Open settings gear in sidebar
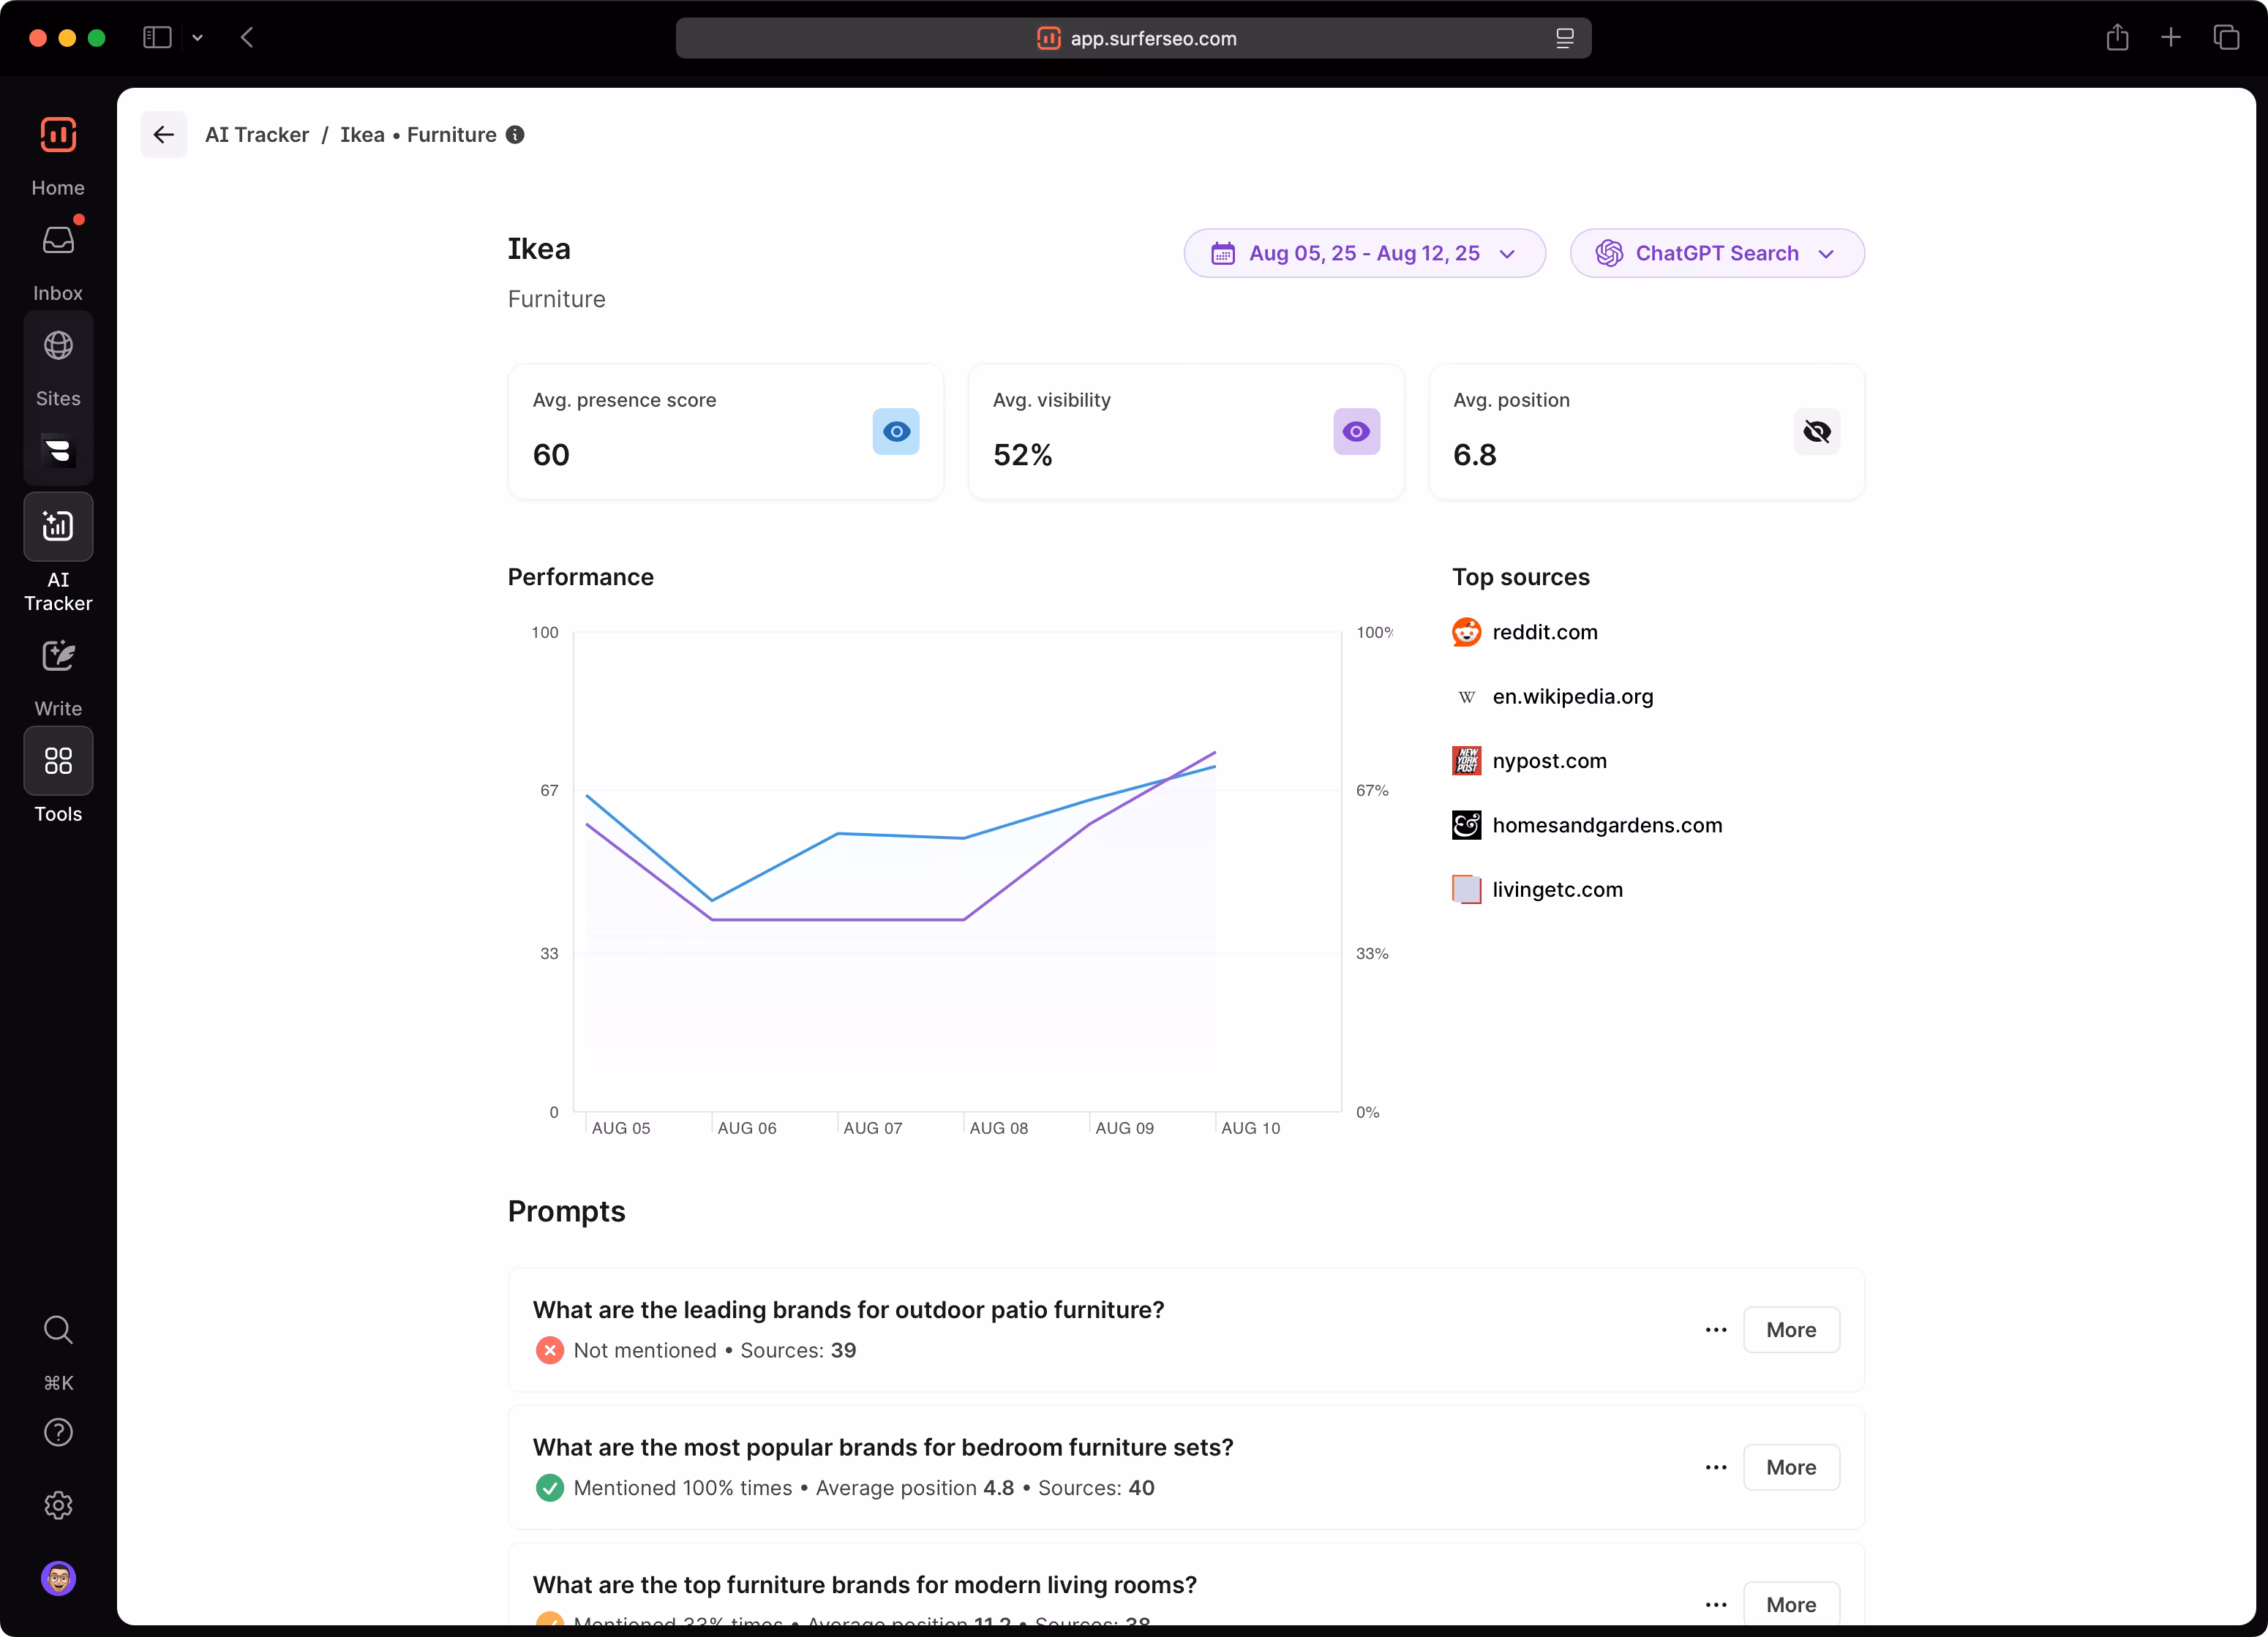Screen dimensions: 2268x1637 tap(58, 1505)
